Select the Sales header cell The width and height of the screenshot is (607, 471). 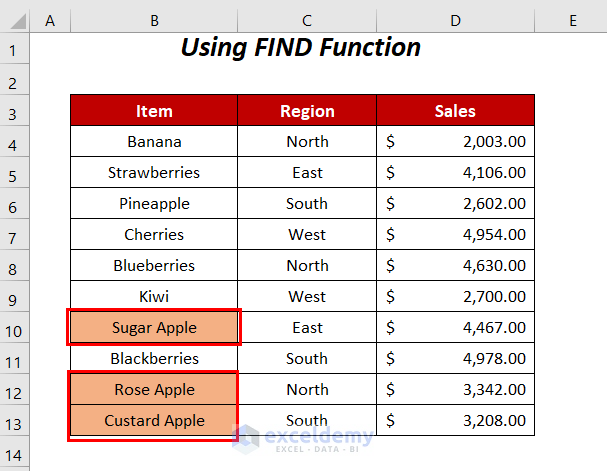[x=455, y=111]
